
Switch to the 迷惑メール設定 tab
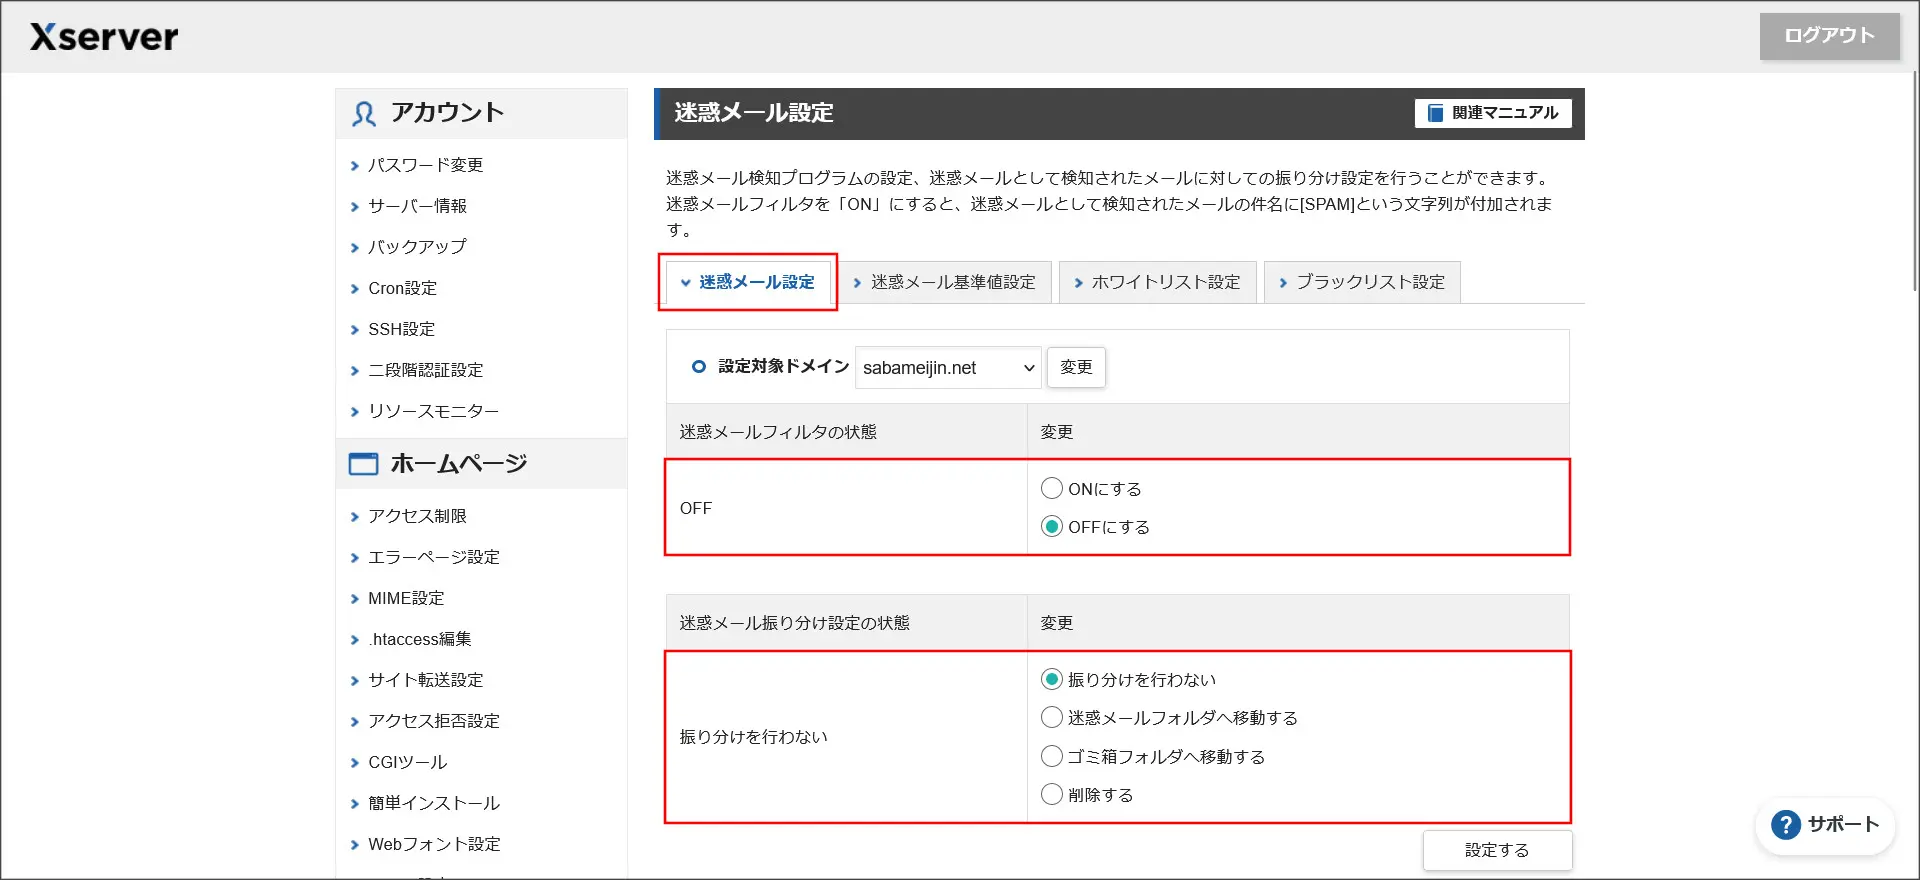click(x=747, y=282)
